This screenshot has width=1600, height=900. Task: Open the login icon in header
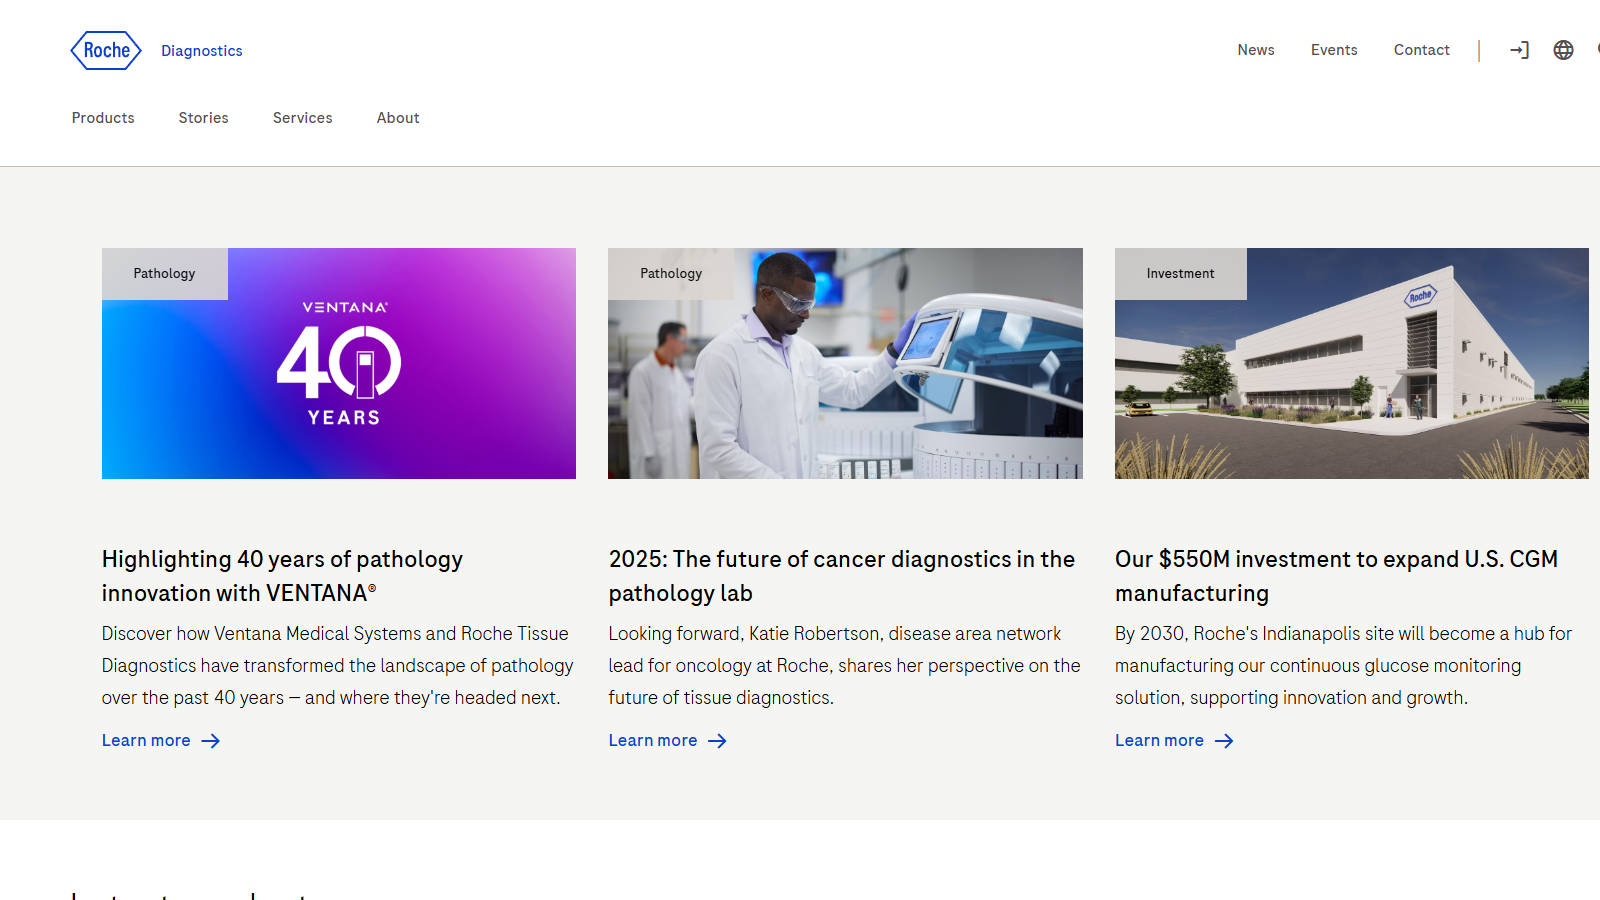point(1519,50)
